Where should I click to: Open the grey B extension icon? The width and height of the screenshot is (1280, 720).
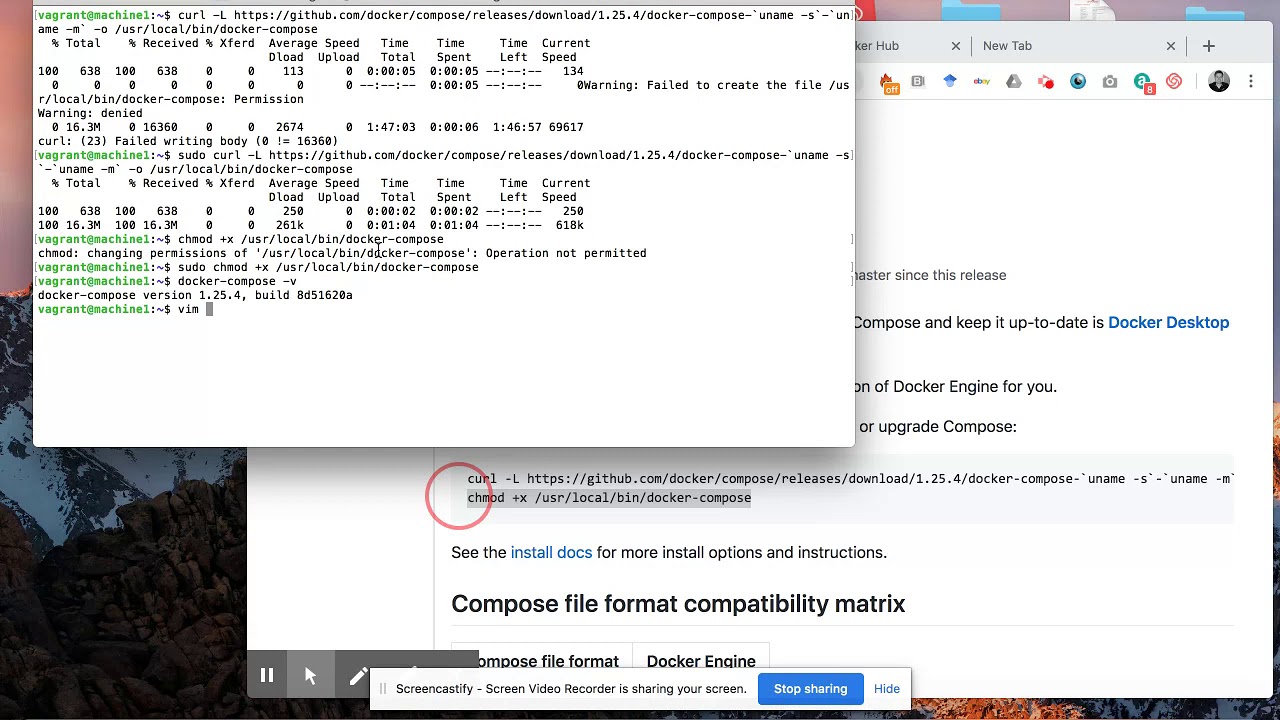pos(918,82)
